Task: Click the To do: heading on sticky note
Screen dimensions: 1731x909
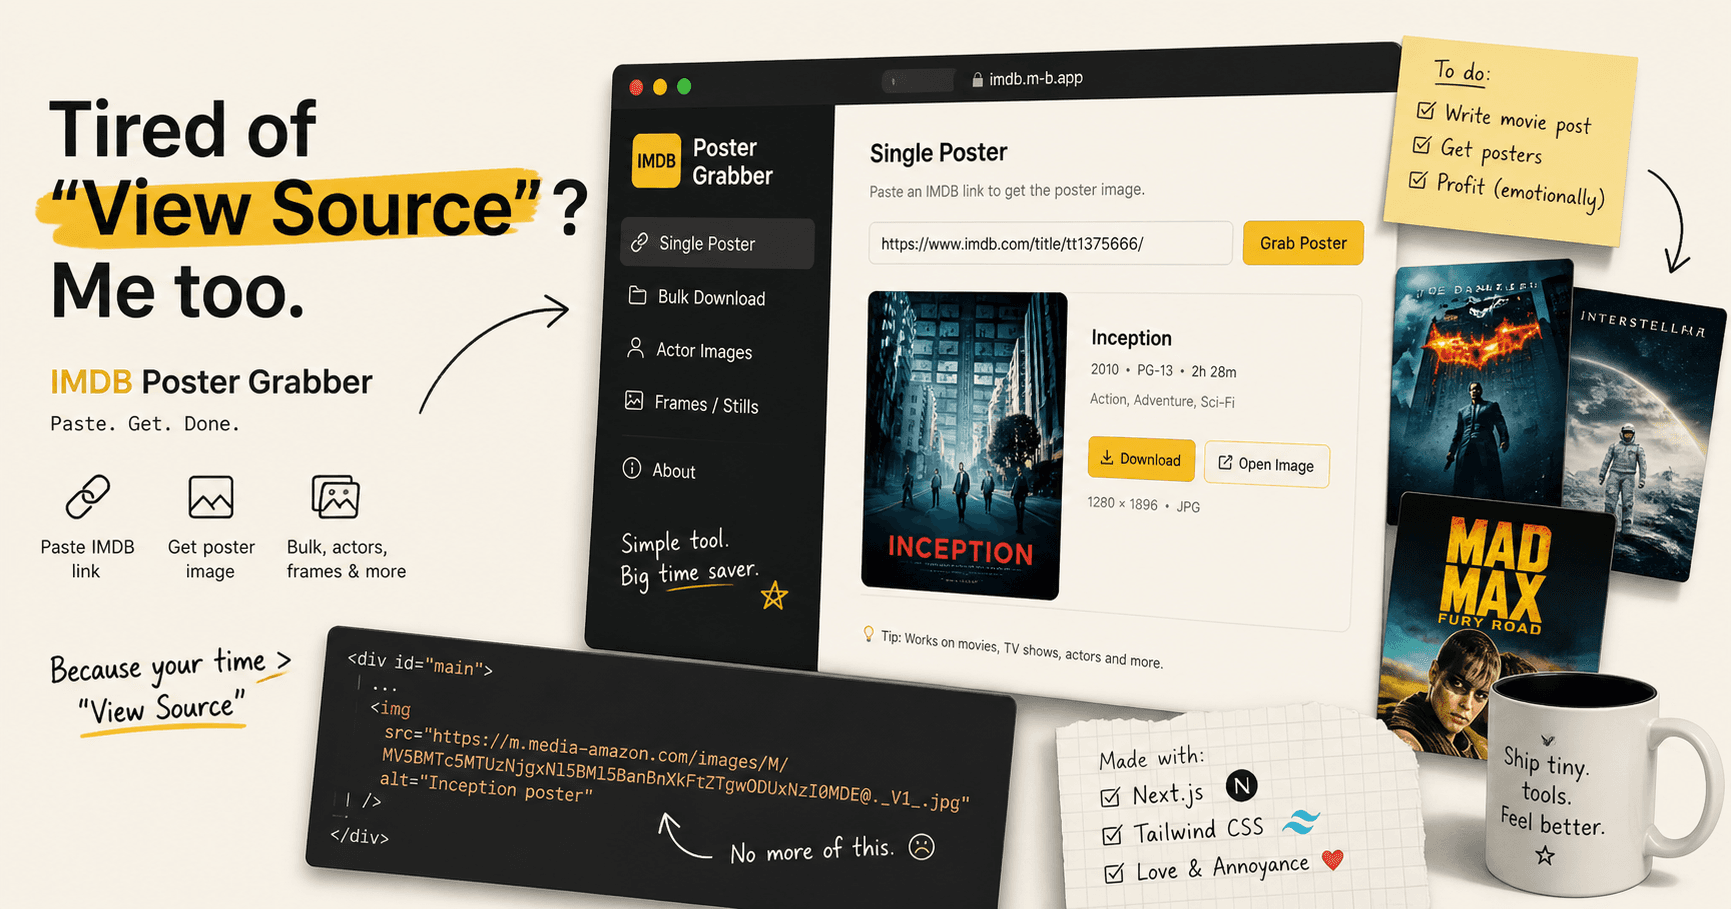Action: coord(1462,71)
